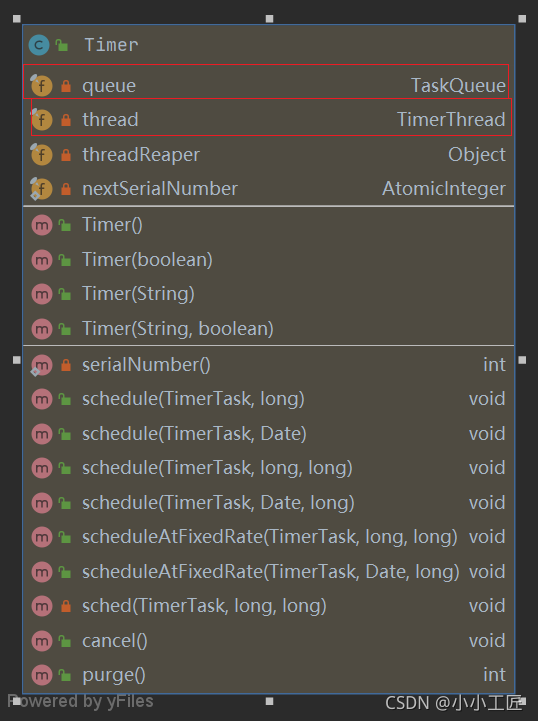This screenshot has width=538, height=721.
Task: Select schedule(TimerTask, long) method text
Action: tap(193, 399)
